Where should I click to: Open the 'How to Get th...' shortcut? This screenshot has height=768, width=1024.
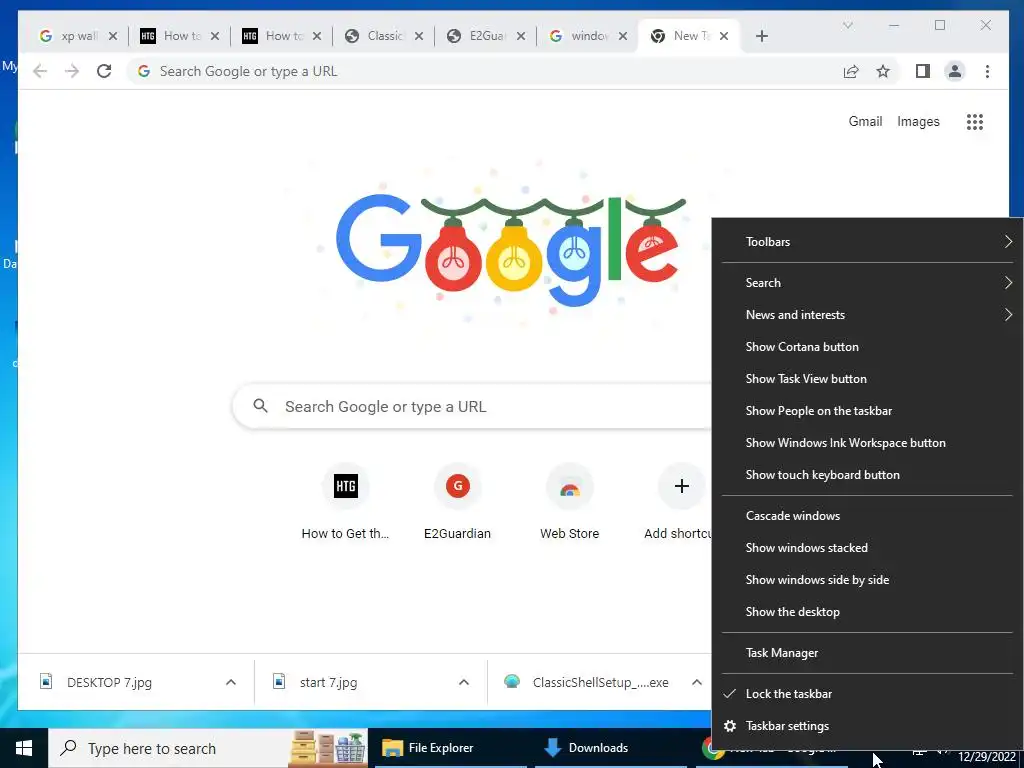[x=345, y=502]
